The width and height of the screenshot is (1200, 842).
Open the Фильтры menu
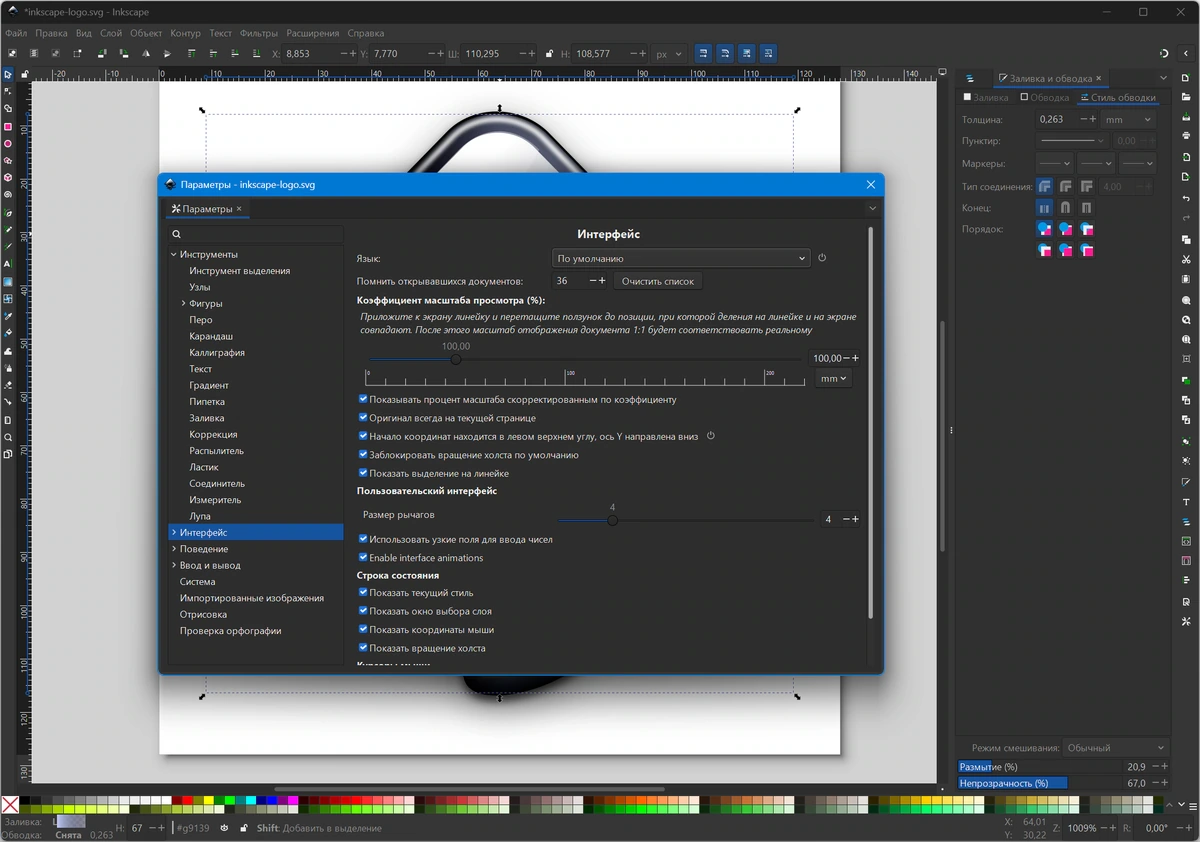(259, 33)
